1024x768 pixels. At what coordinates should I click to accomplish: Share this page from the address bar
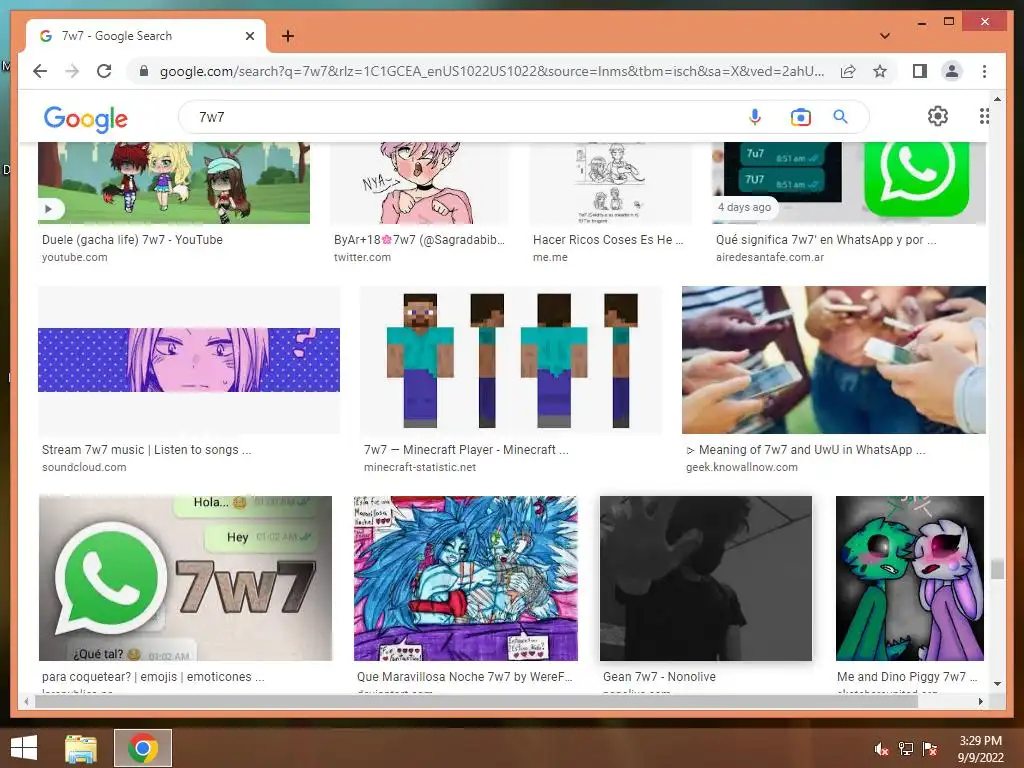(848, 71)
